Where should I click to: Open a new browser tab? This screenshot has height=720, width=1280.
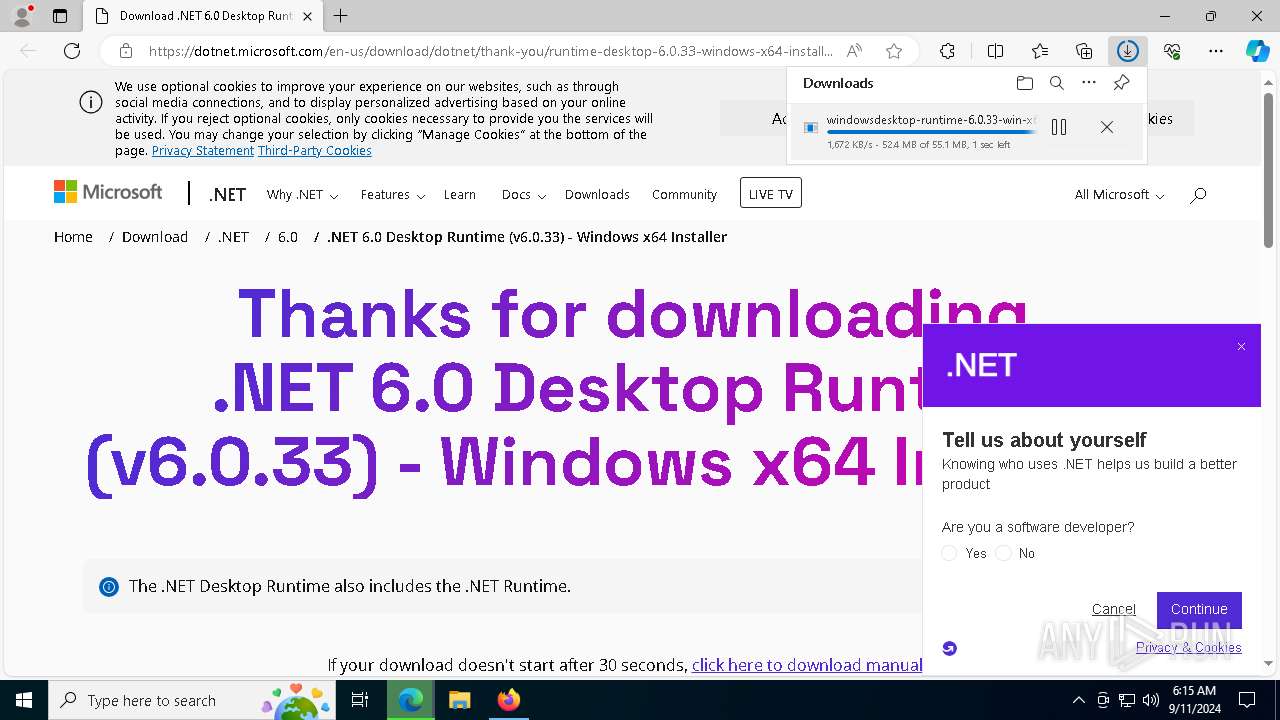coord(341,16)
